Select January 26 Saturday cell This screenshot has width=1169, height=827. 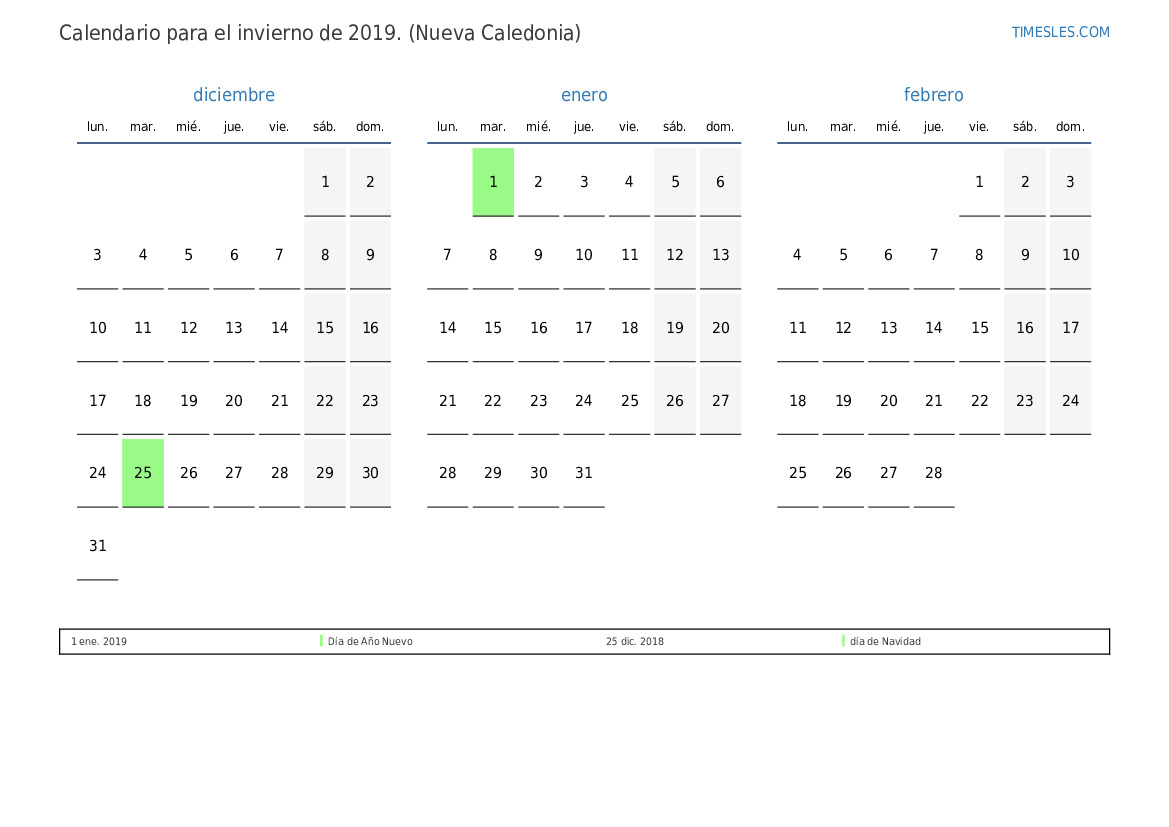pos(675,400)
